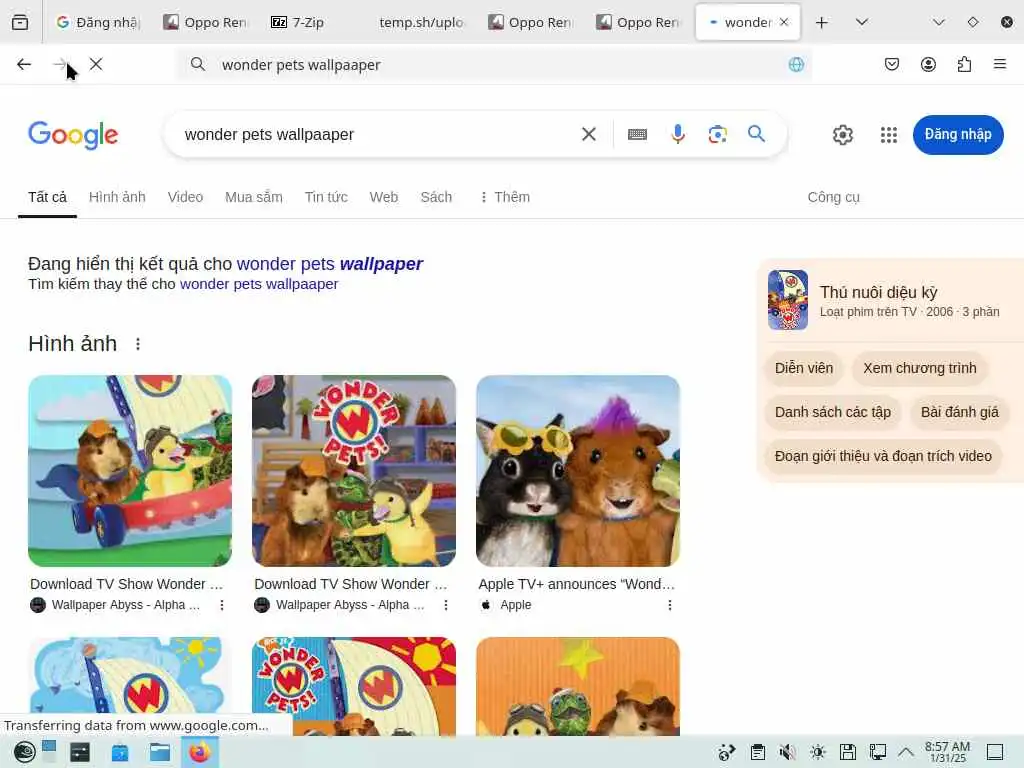The height and width of the screenshot is (768, 1024).
Task: Click the browser back arrow
Action: (24, 64)
